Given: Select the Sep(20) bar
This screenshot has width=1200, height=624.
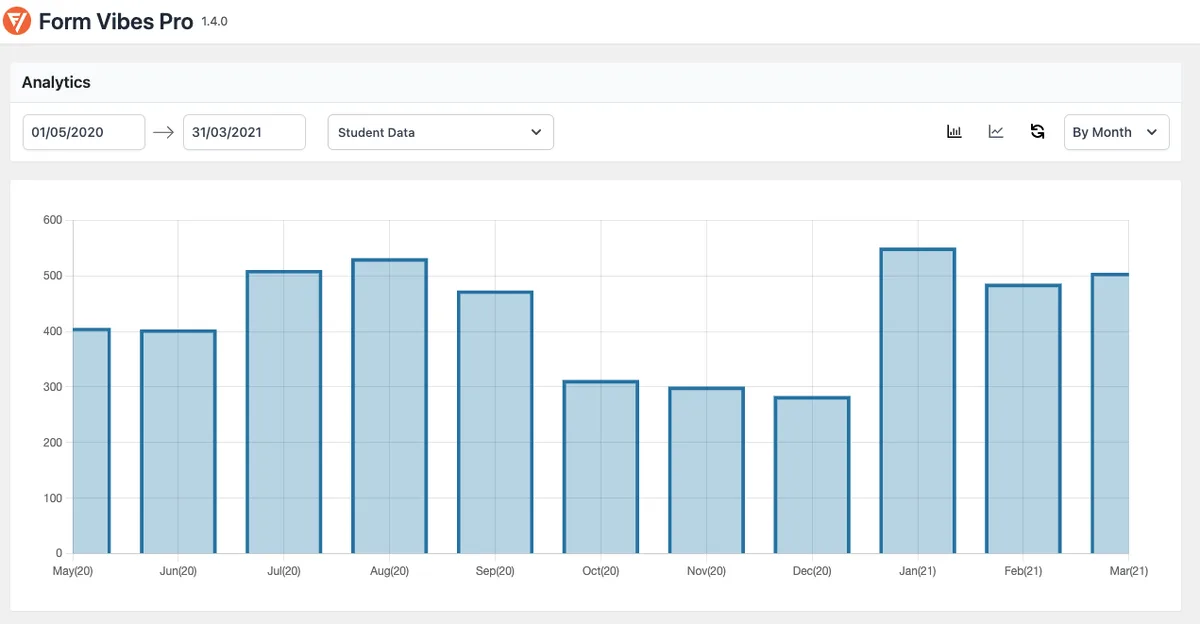Looking at the screenshot, I should point(495,422).
